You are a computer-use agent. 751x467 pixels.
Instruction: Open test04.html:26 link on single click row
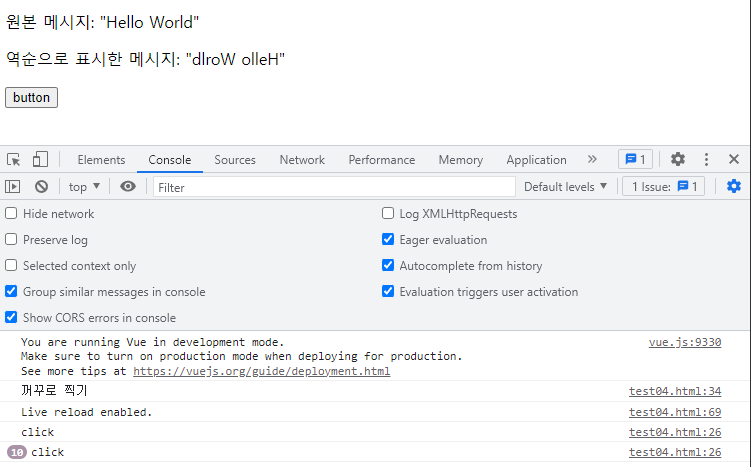pyautogui.click(x=675, y=432)
